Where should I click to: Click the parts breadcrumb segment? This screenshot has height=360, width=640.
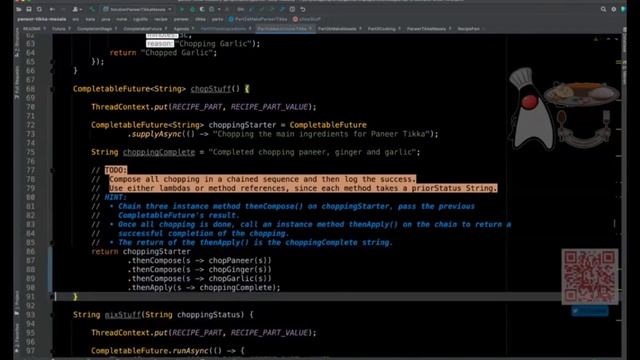pos(217,19)
